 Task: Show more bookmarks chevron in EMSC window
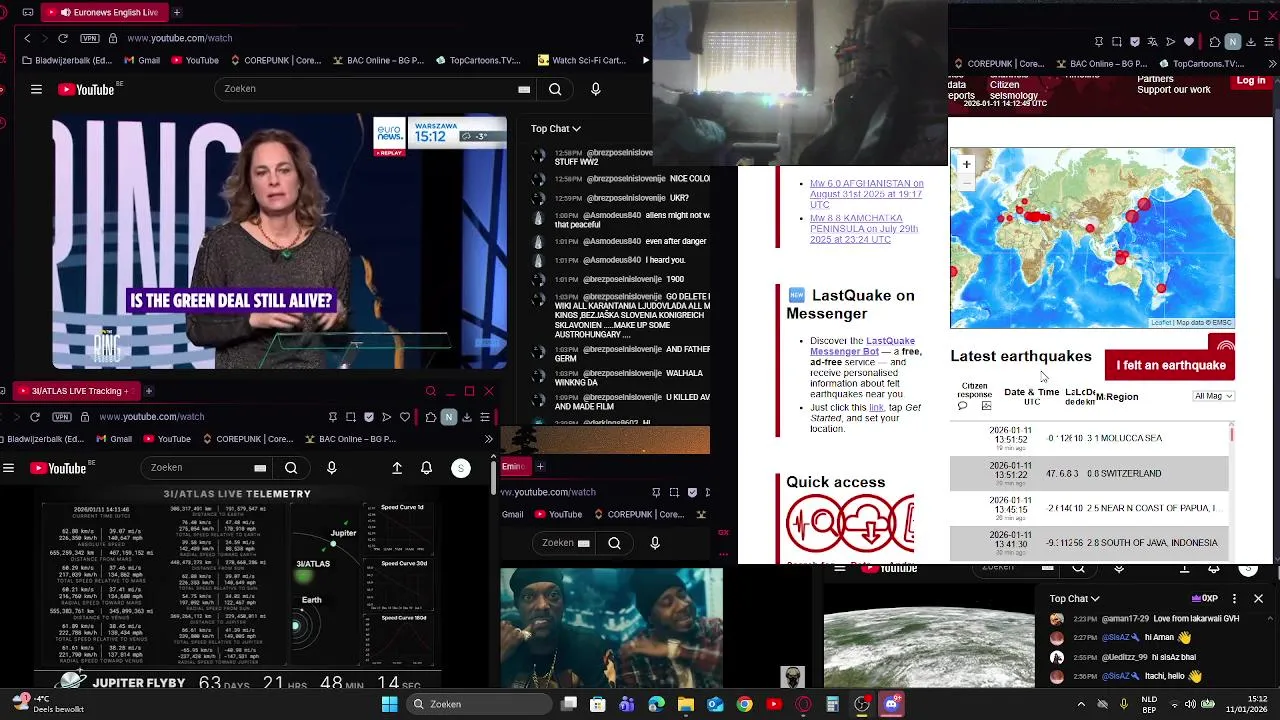pyautogui.click(x=1273, y=64)
